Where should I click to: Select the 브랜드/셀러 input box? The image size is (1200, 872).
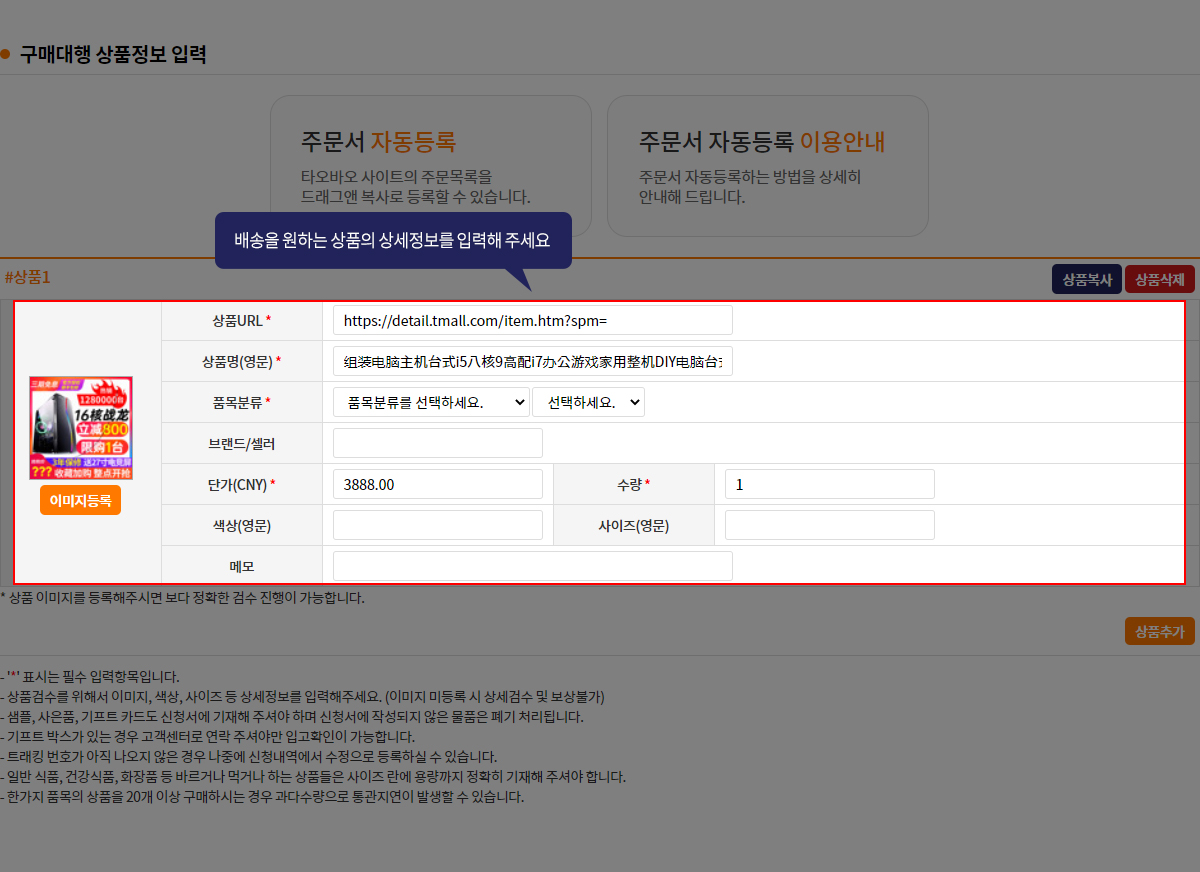point(437,443)
